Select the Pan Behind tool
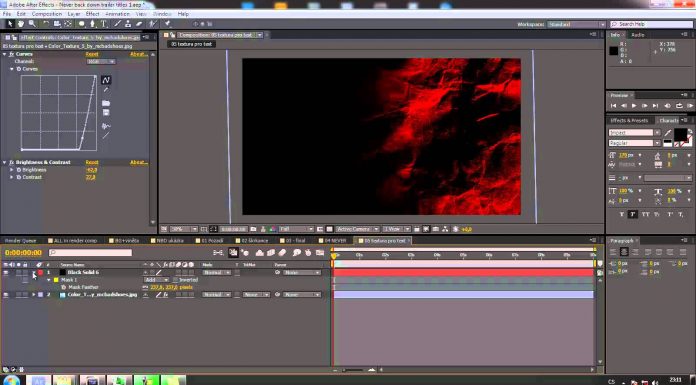The image size is (696, 385). point(68,24)
